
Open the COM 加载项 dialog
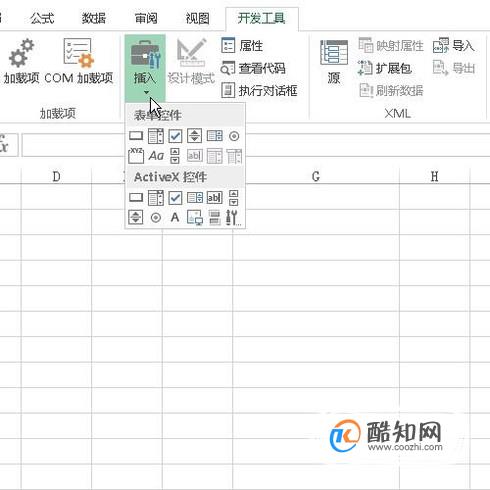click(79, 61)
